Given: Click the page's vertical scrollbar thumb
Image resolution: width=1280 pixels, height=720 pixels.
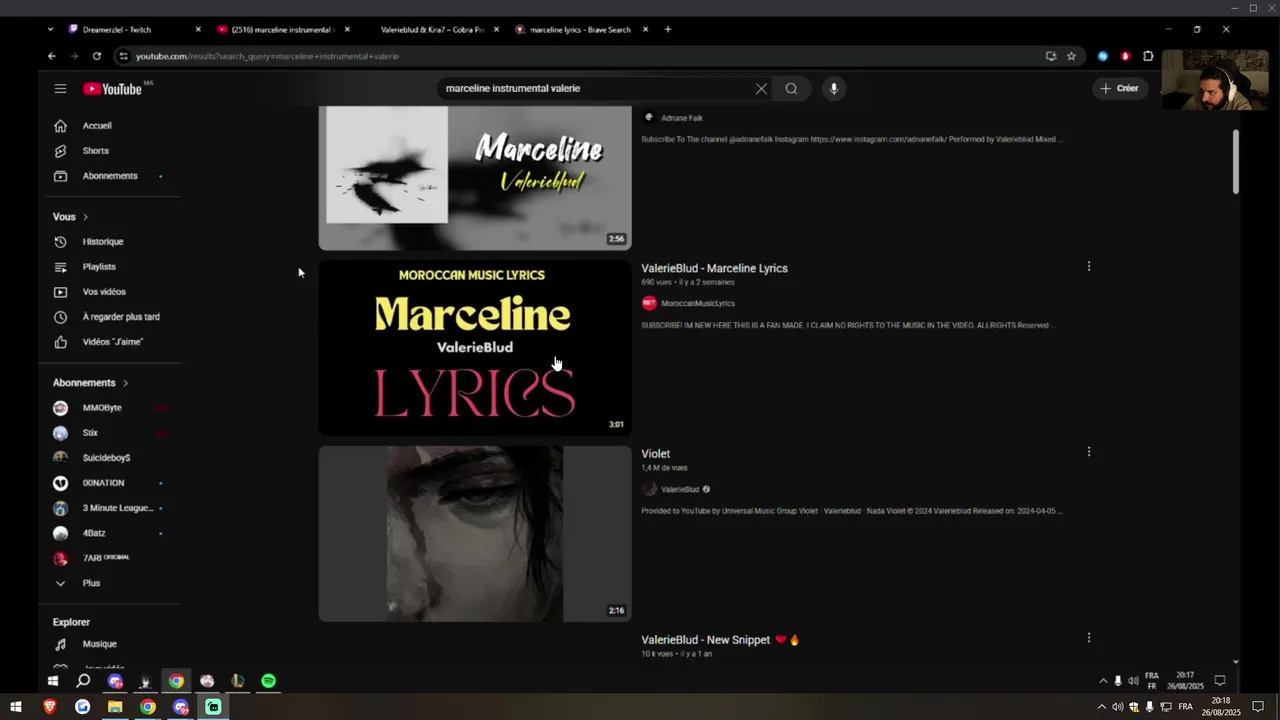Looking at the screenshot, I should point(1236,161).
